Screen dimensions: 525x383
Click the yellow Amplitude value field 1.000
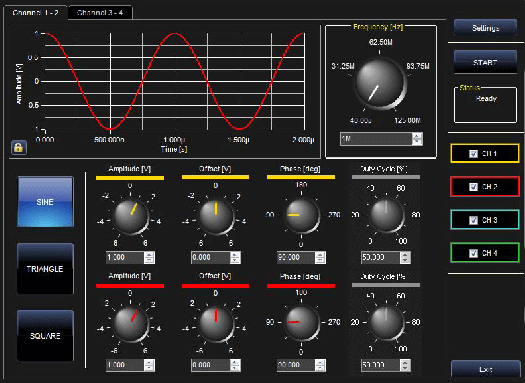pyautogui.click(x=125, y=257)
